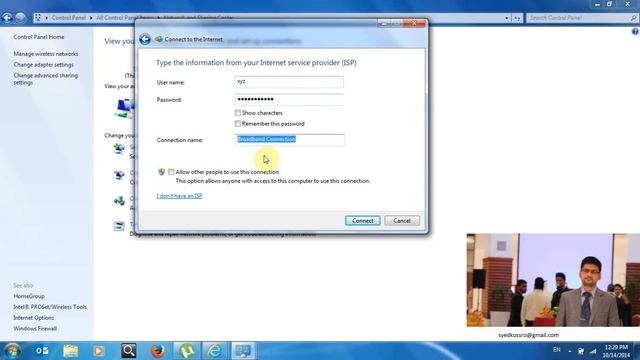Screen dimensions: 640x360
Task: Launch Outlook from the taskbar
Action: (42, 351)
